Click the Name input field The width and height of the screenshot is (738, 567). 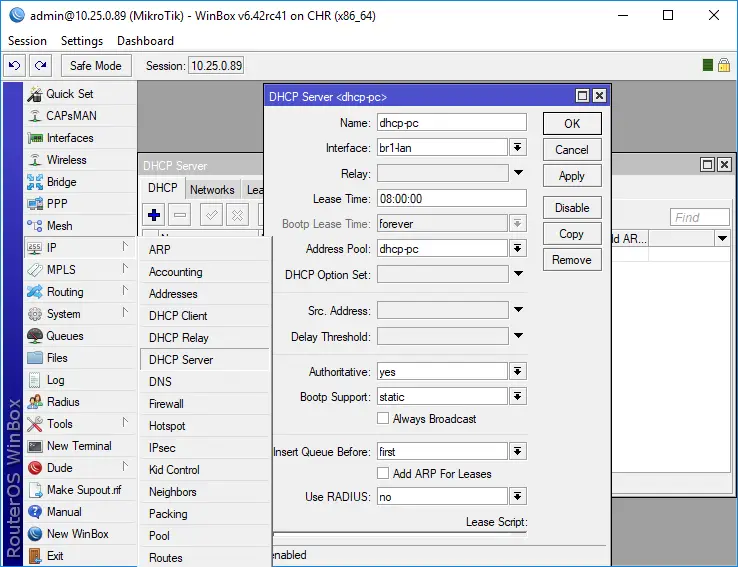tap(451, 122)
